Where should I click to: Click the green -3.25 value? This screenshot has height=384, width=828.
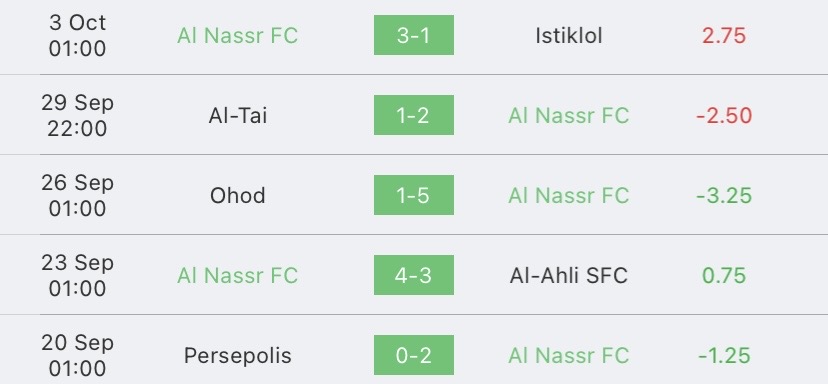(x=724, y=195)
